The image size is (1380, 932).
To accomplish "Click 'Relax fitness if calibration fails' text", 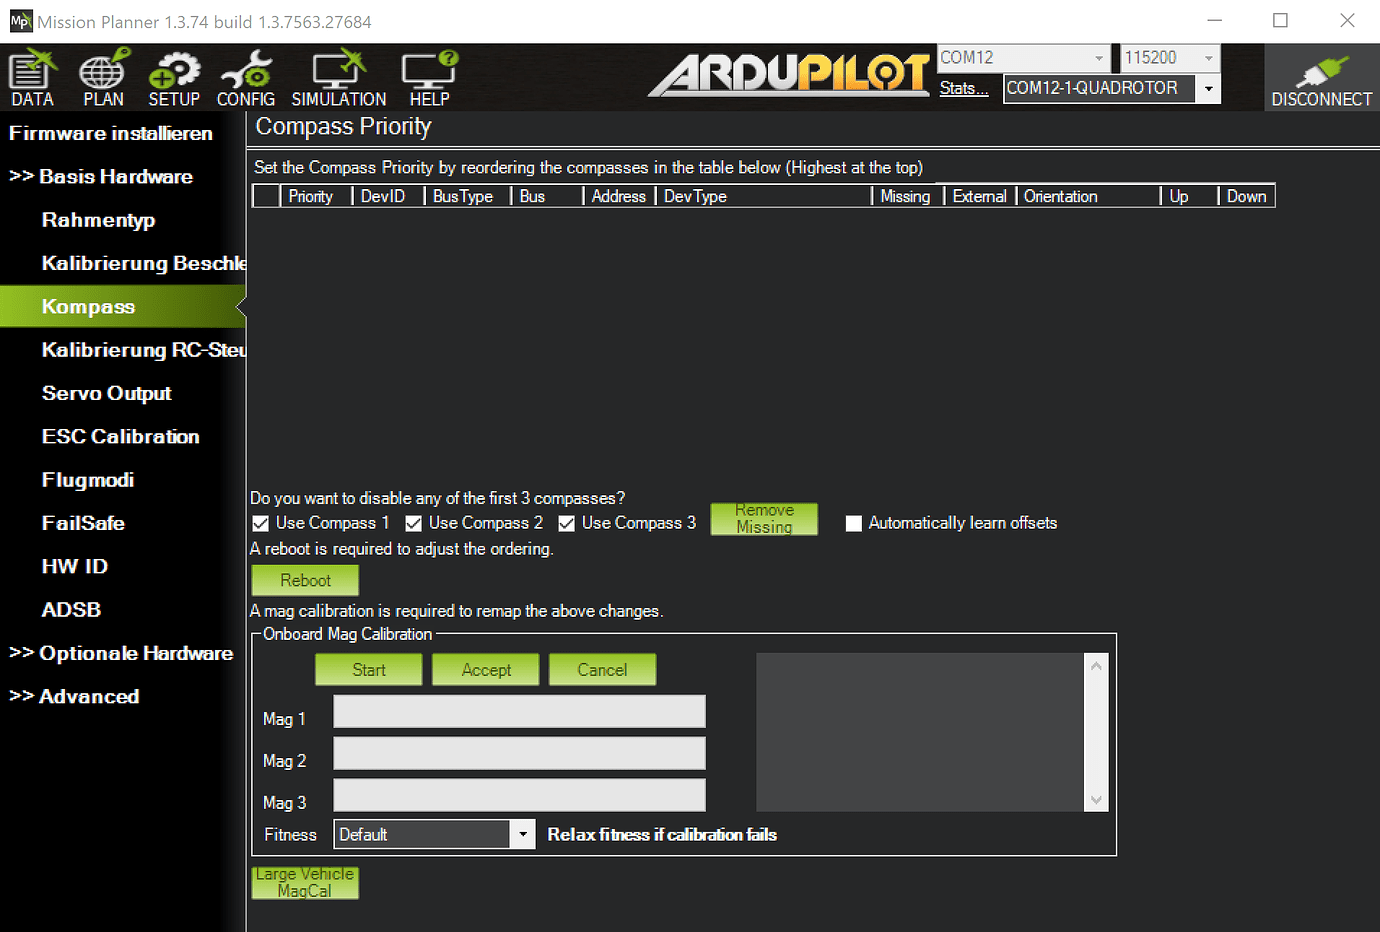I will click(662, 834).
